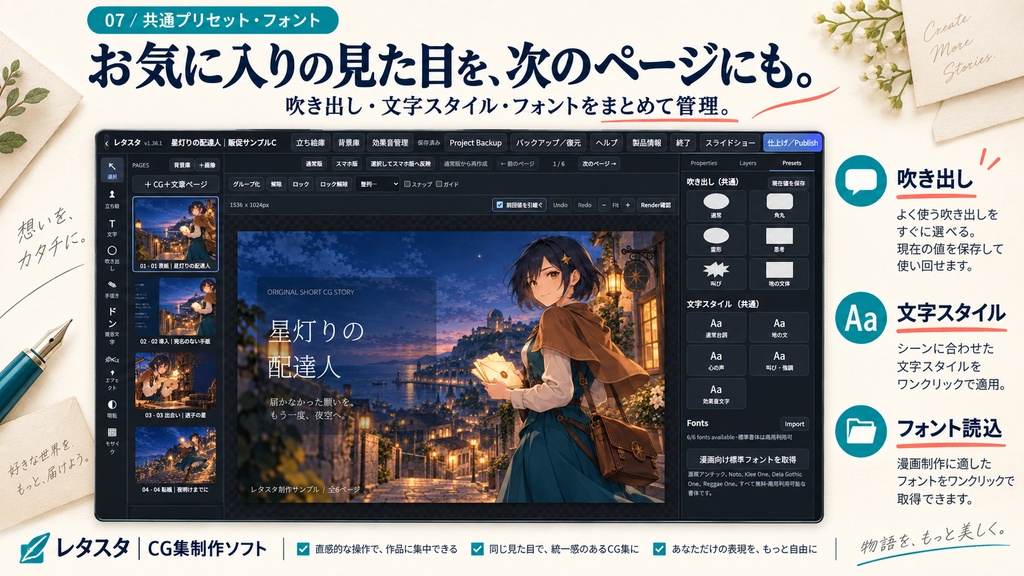Click the Render確認 button
The height and width of the screenshot is (576, 1024).
click(656, 205)
